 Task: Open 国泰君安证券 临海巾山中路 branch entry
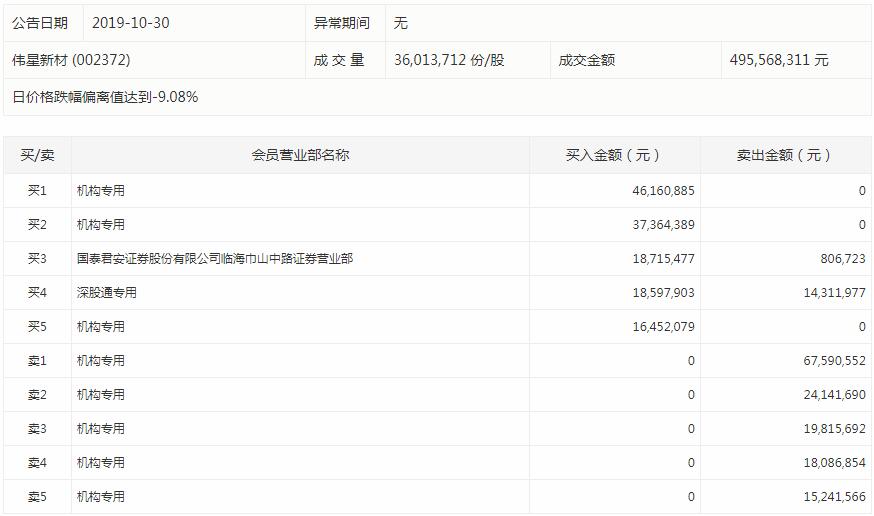tap(214, 259)
